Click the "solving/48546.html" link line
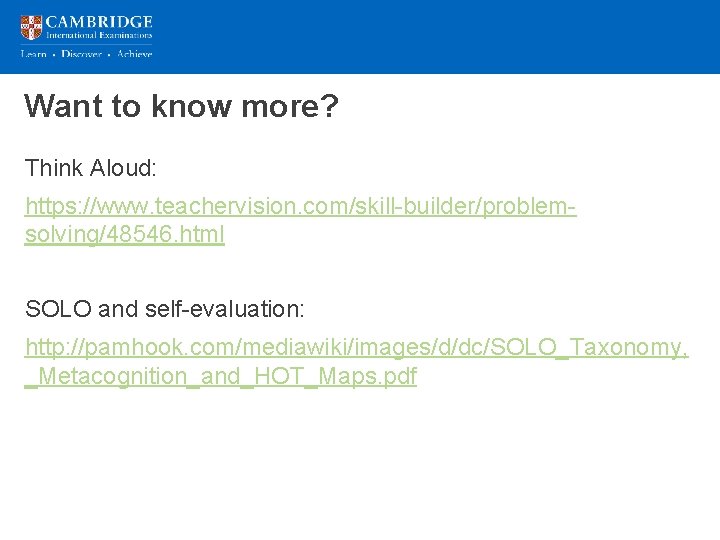The width and height of the screenshot is (720, 540). (125, 235)
